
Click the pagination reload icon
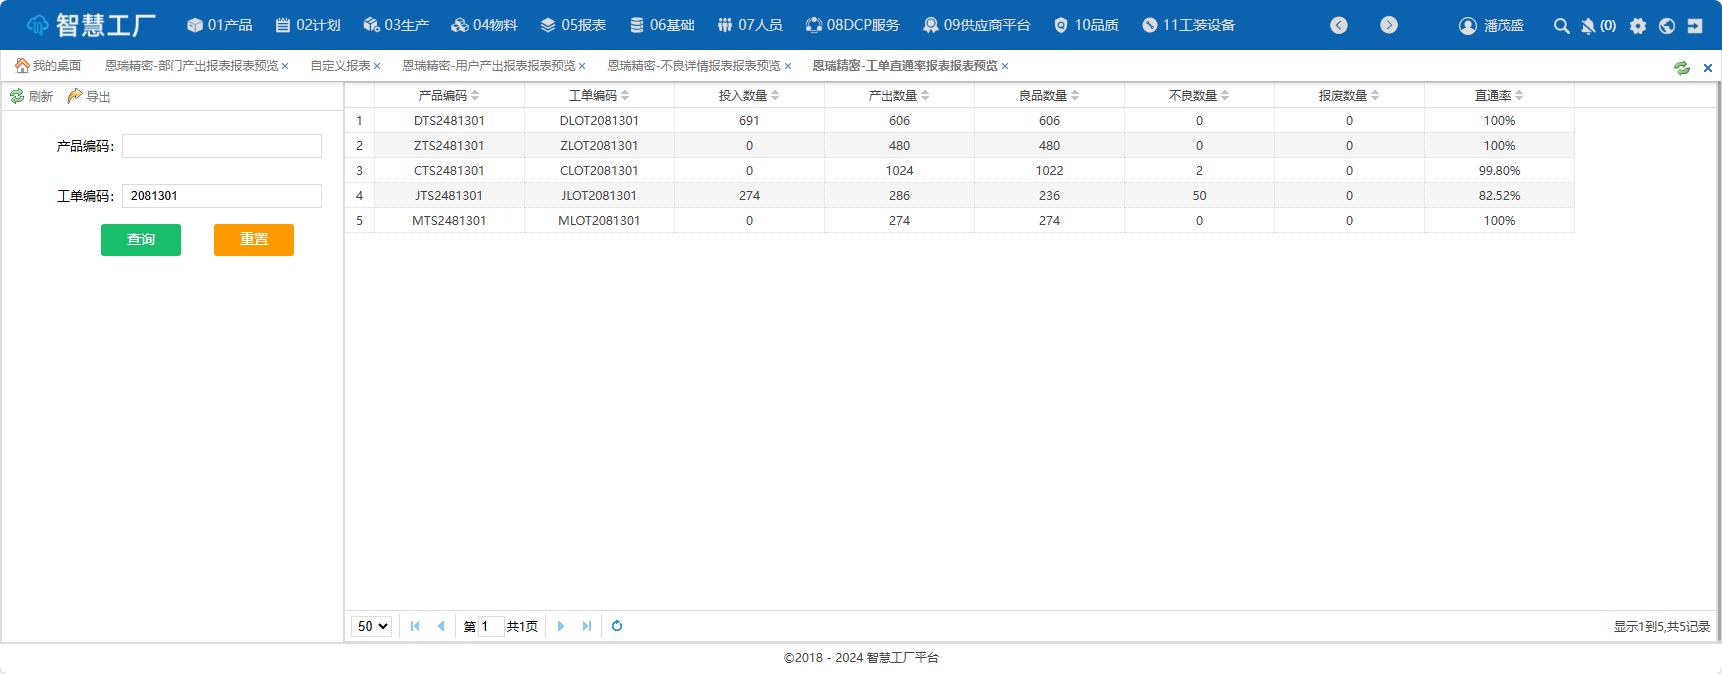(x=617, y=626)
